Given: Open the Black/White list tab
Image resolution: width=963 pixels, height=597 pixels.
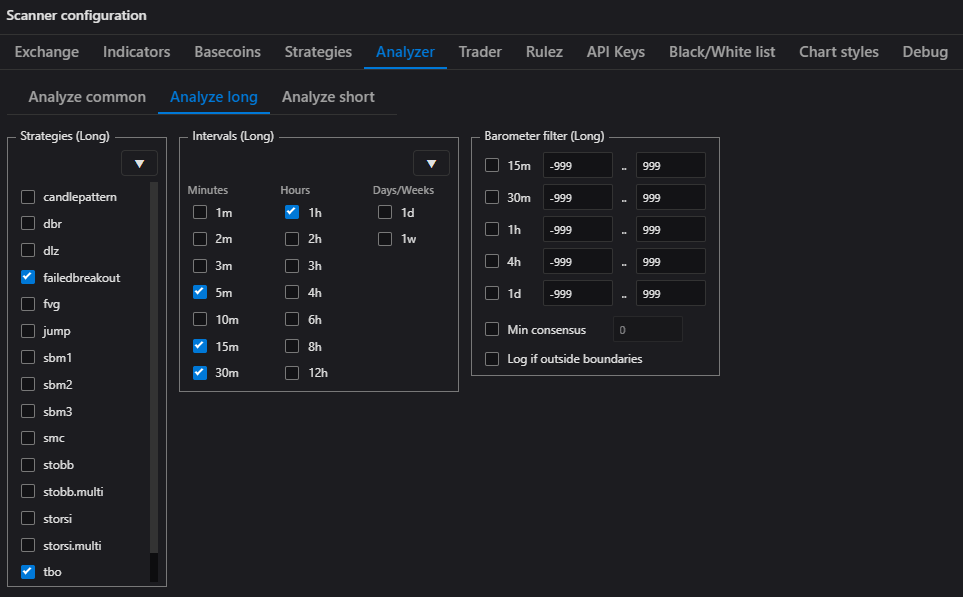Looking at the screenshot, I should [x=722, y=52].
